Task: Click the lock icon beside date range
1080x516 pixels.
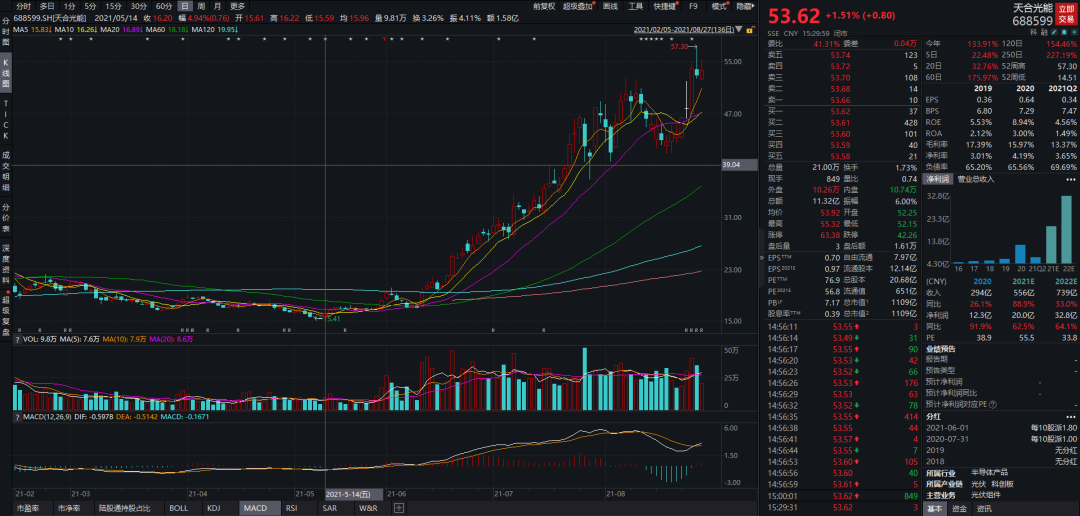Action: 748,30
